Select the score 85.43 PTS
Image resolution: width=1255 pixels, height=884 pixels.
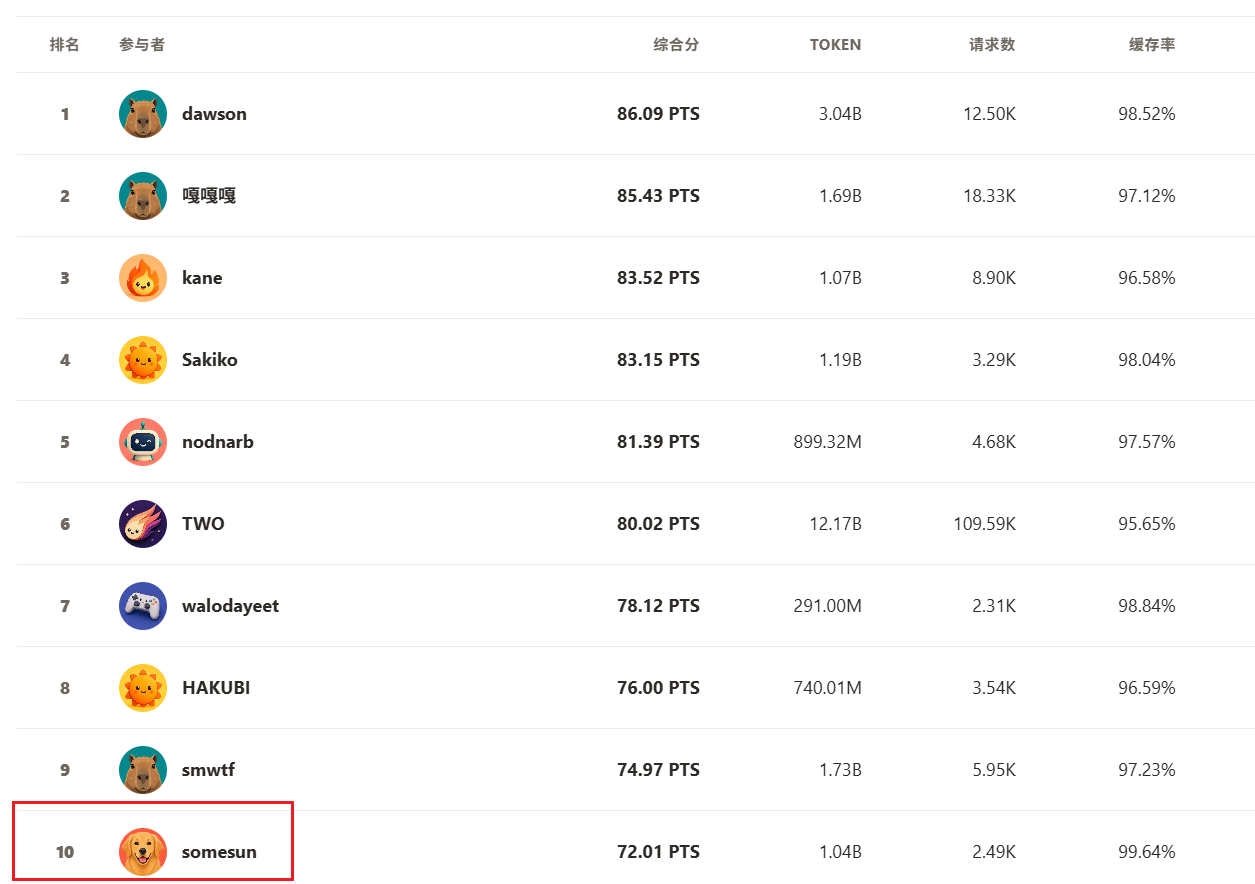pyautogui.click(x=658, y=196)
